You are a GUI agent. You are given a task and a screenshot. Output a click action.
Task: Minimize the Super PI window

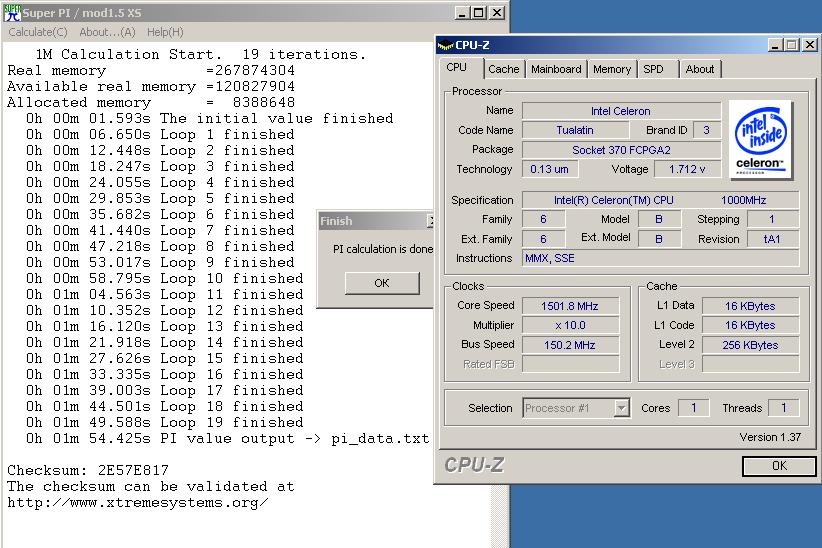[462, 13]
